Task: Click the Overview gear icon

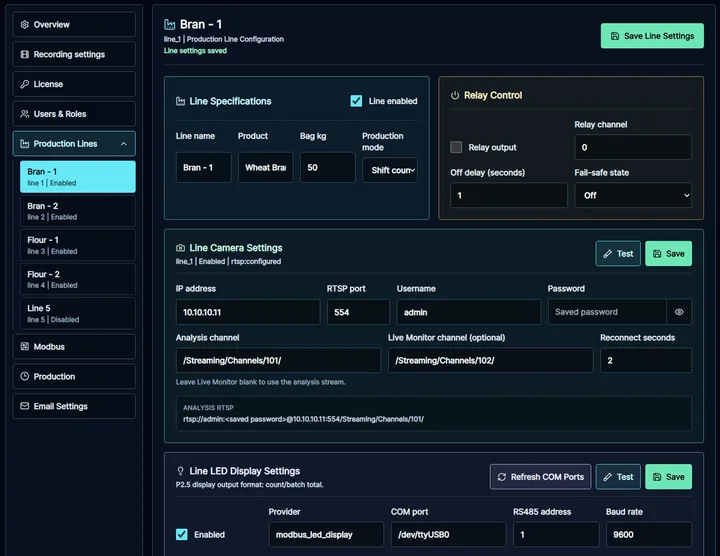Action: point(25,24)
